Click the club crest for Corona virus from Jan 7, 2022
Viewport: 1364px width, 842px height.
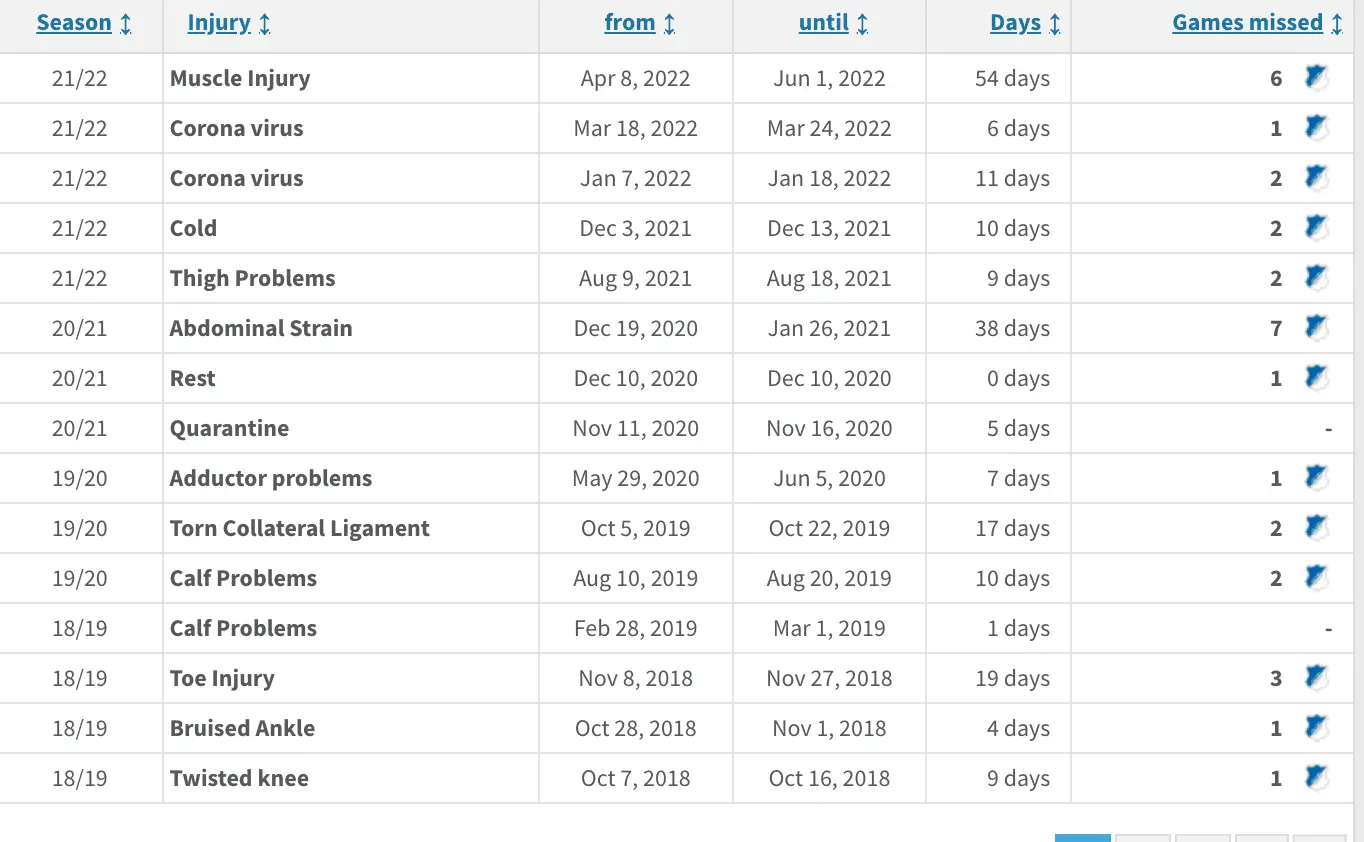click(x=1316, y=178)
